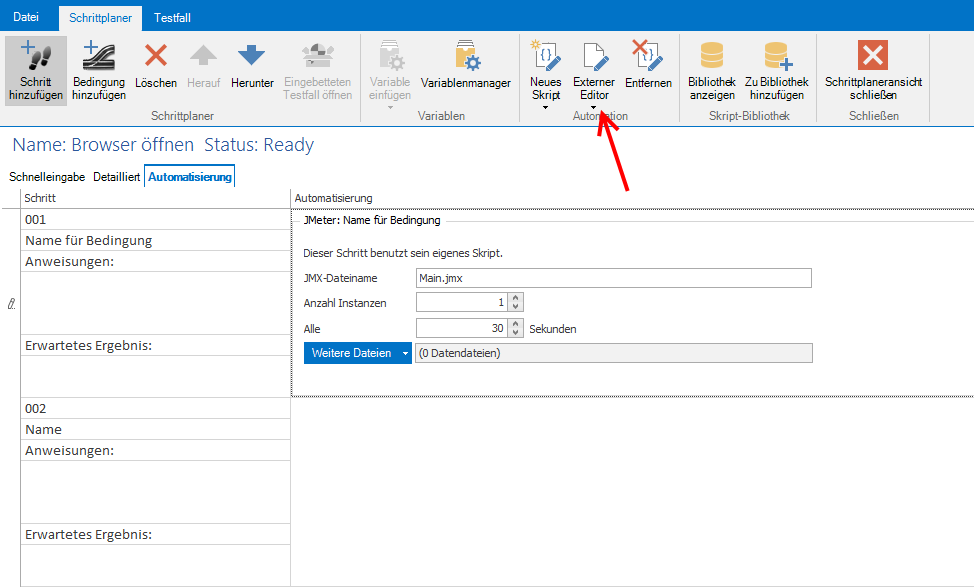The image size is (974, 587).
Task: Increase Anzahl Instanzen with up arrow
Action: pos(515,298)
